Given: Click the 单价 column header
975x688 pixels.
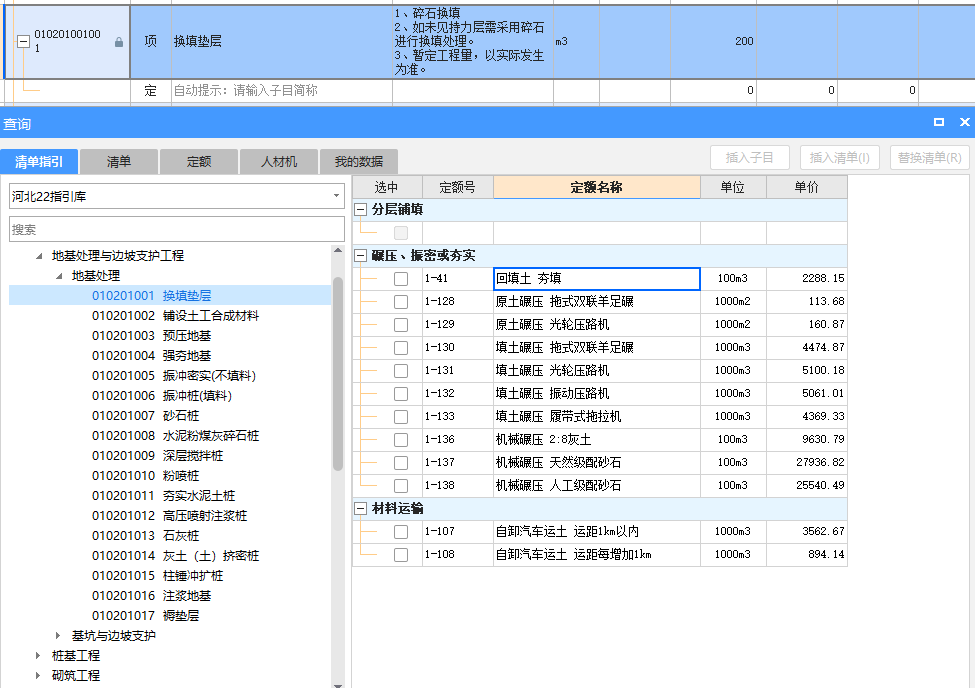Looking at the screenshot, I should pyautogui.click(x=806, y=187).
